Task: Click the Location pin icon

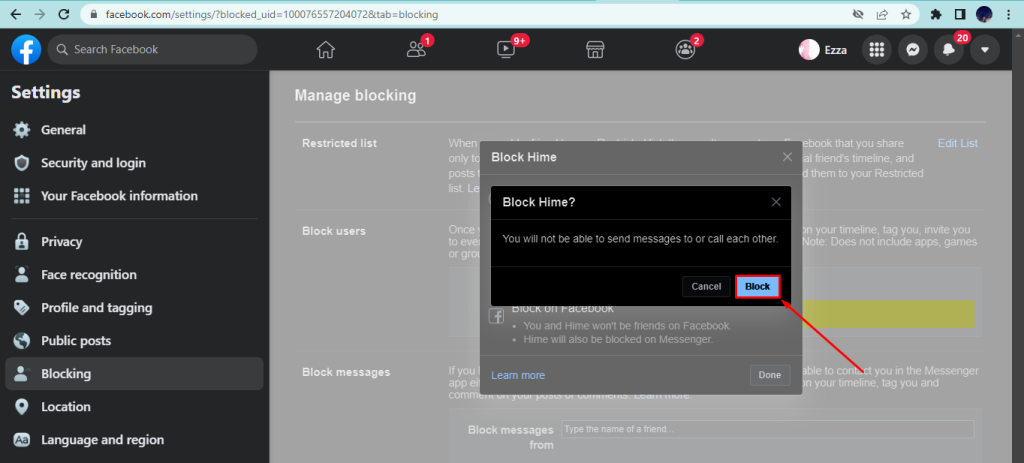Action: [22, 407]
